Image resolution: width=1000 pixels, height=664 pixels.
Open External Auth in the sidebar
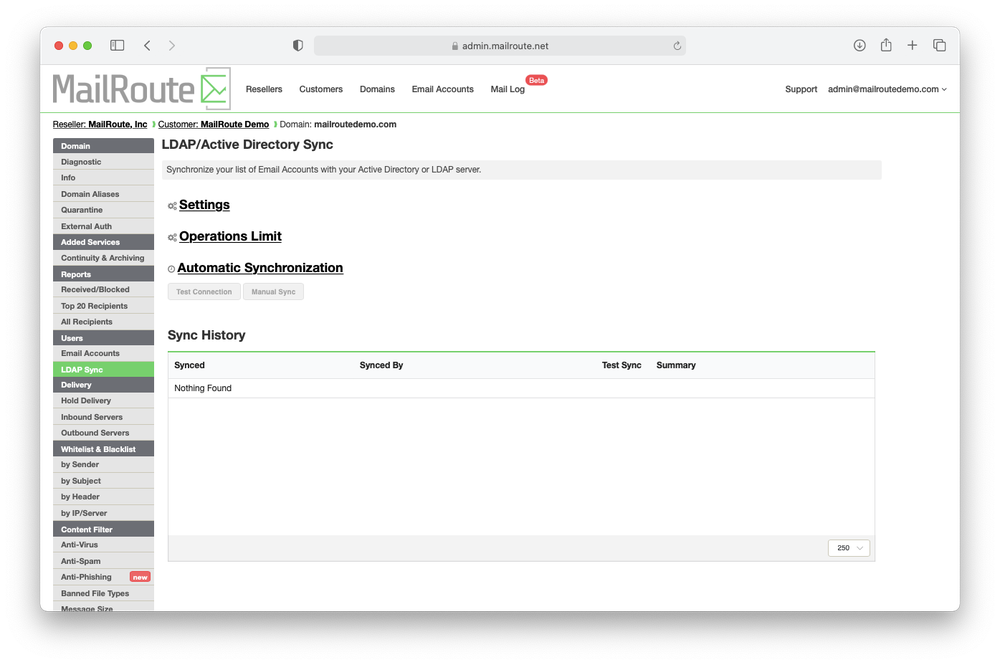pos(103,226)
